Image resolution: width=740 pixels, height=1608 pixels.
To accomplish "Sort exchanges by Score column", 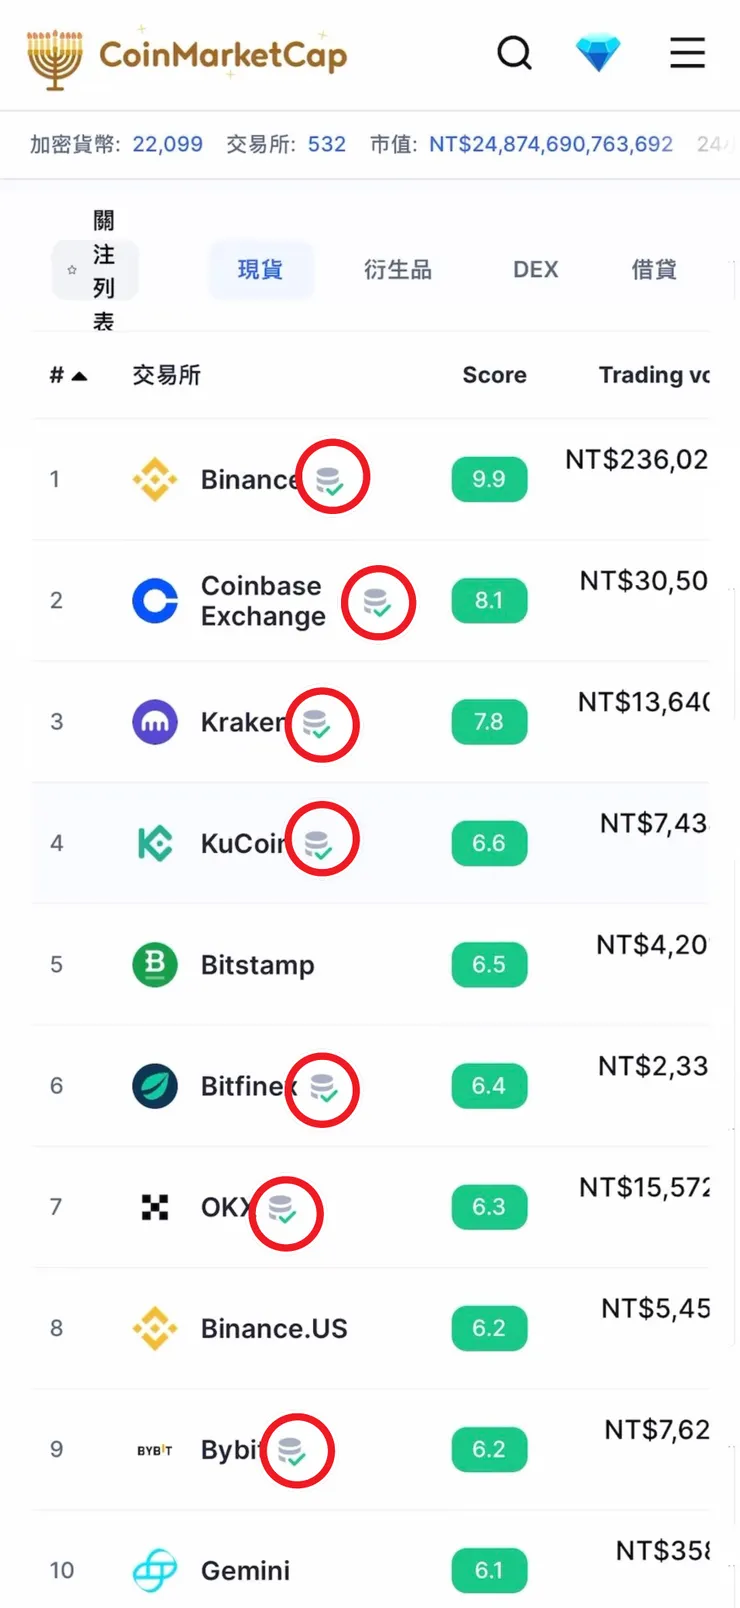I will click(x=494, y=375).
